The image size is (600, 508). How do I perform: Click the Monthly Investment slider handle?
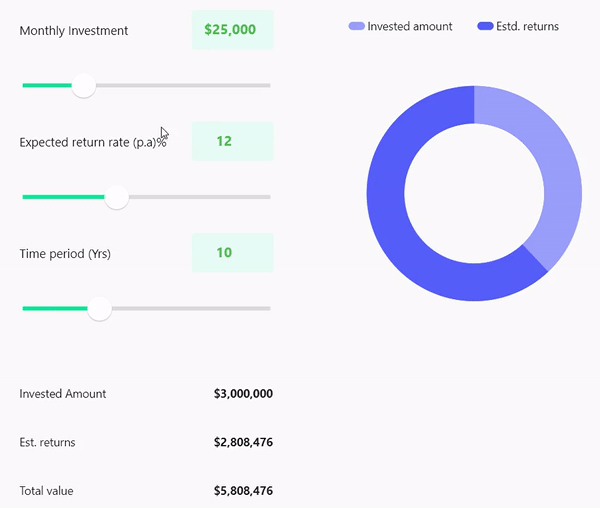pos(84,86)
